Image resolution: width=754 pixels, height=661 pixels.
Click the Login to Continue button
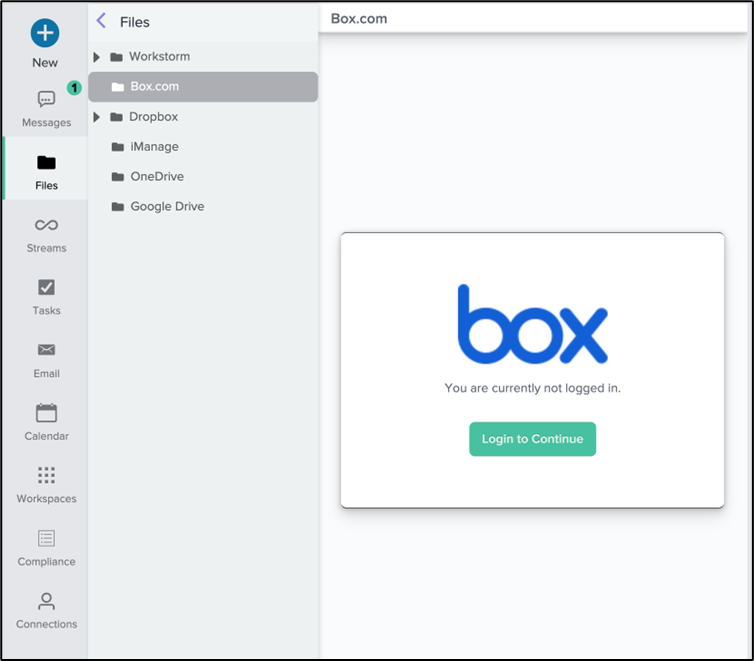[532, 439]
